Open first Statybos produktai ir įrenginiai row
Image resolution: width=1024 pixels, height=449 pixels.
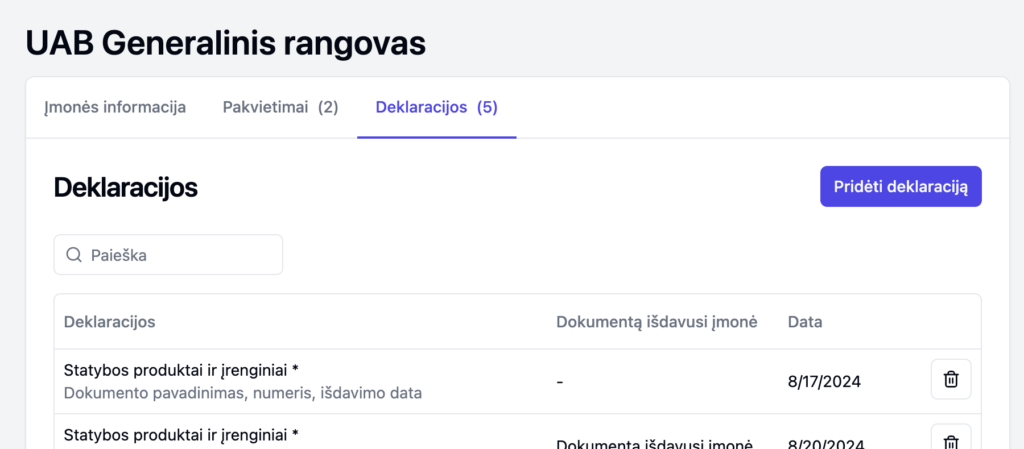click(517, 381)
